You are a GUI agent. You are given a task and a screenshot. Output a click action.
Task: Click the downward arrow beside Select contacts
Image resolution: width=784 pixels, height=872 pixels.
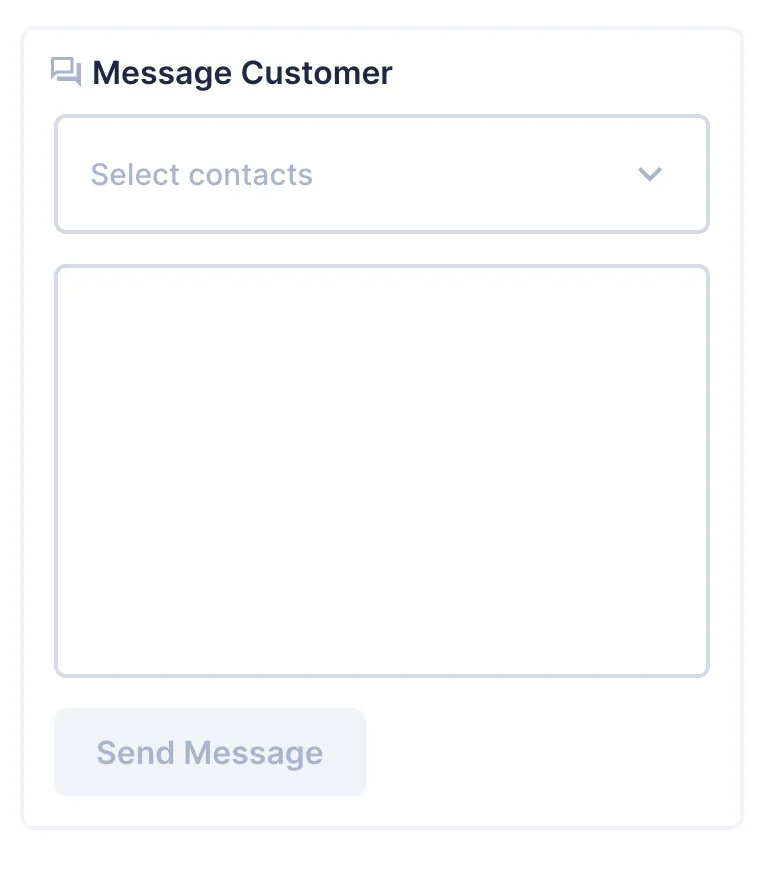[x=650, y=174]
